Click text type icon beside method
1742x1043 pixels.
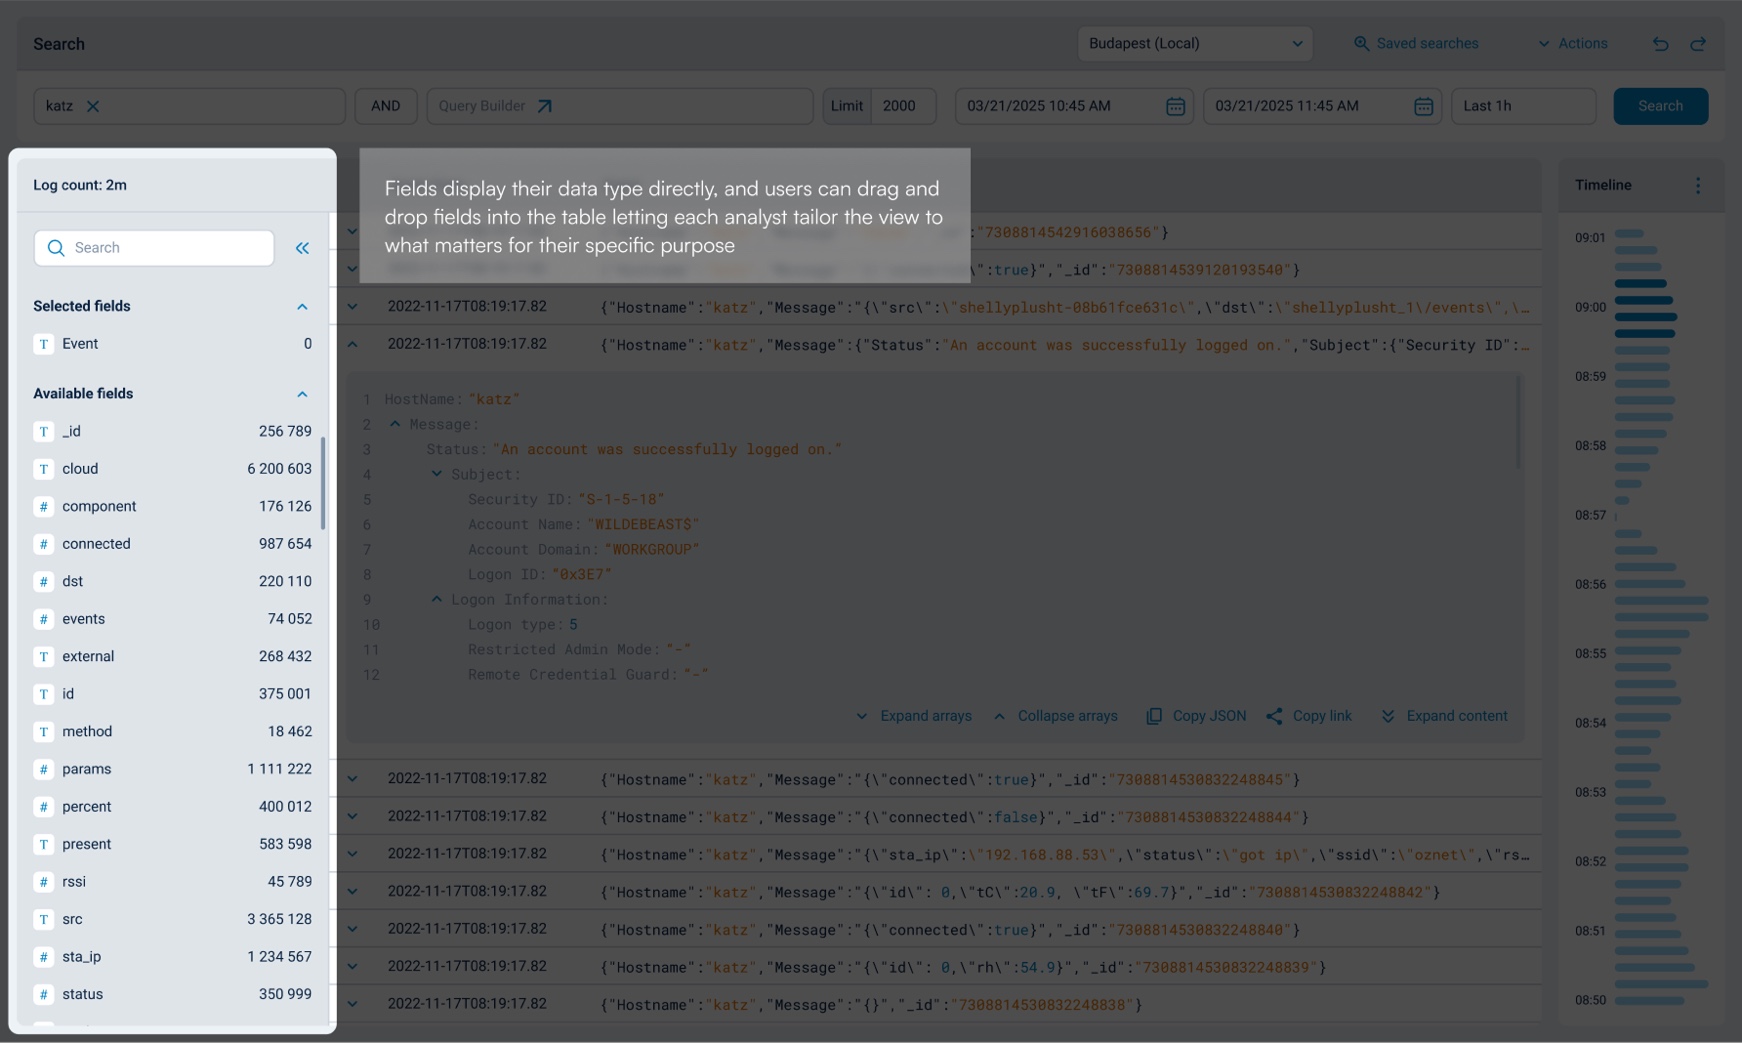[44, 732]
